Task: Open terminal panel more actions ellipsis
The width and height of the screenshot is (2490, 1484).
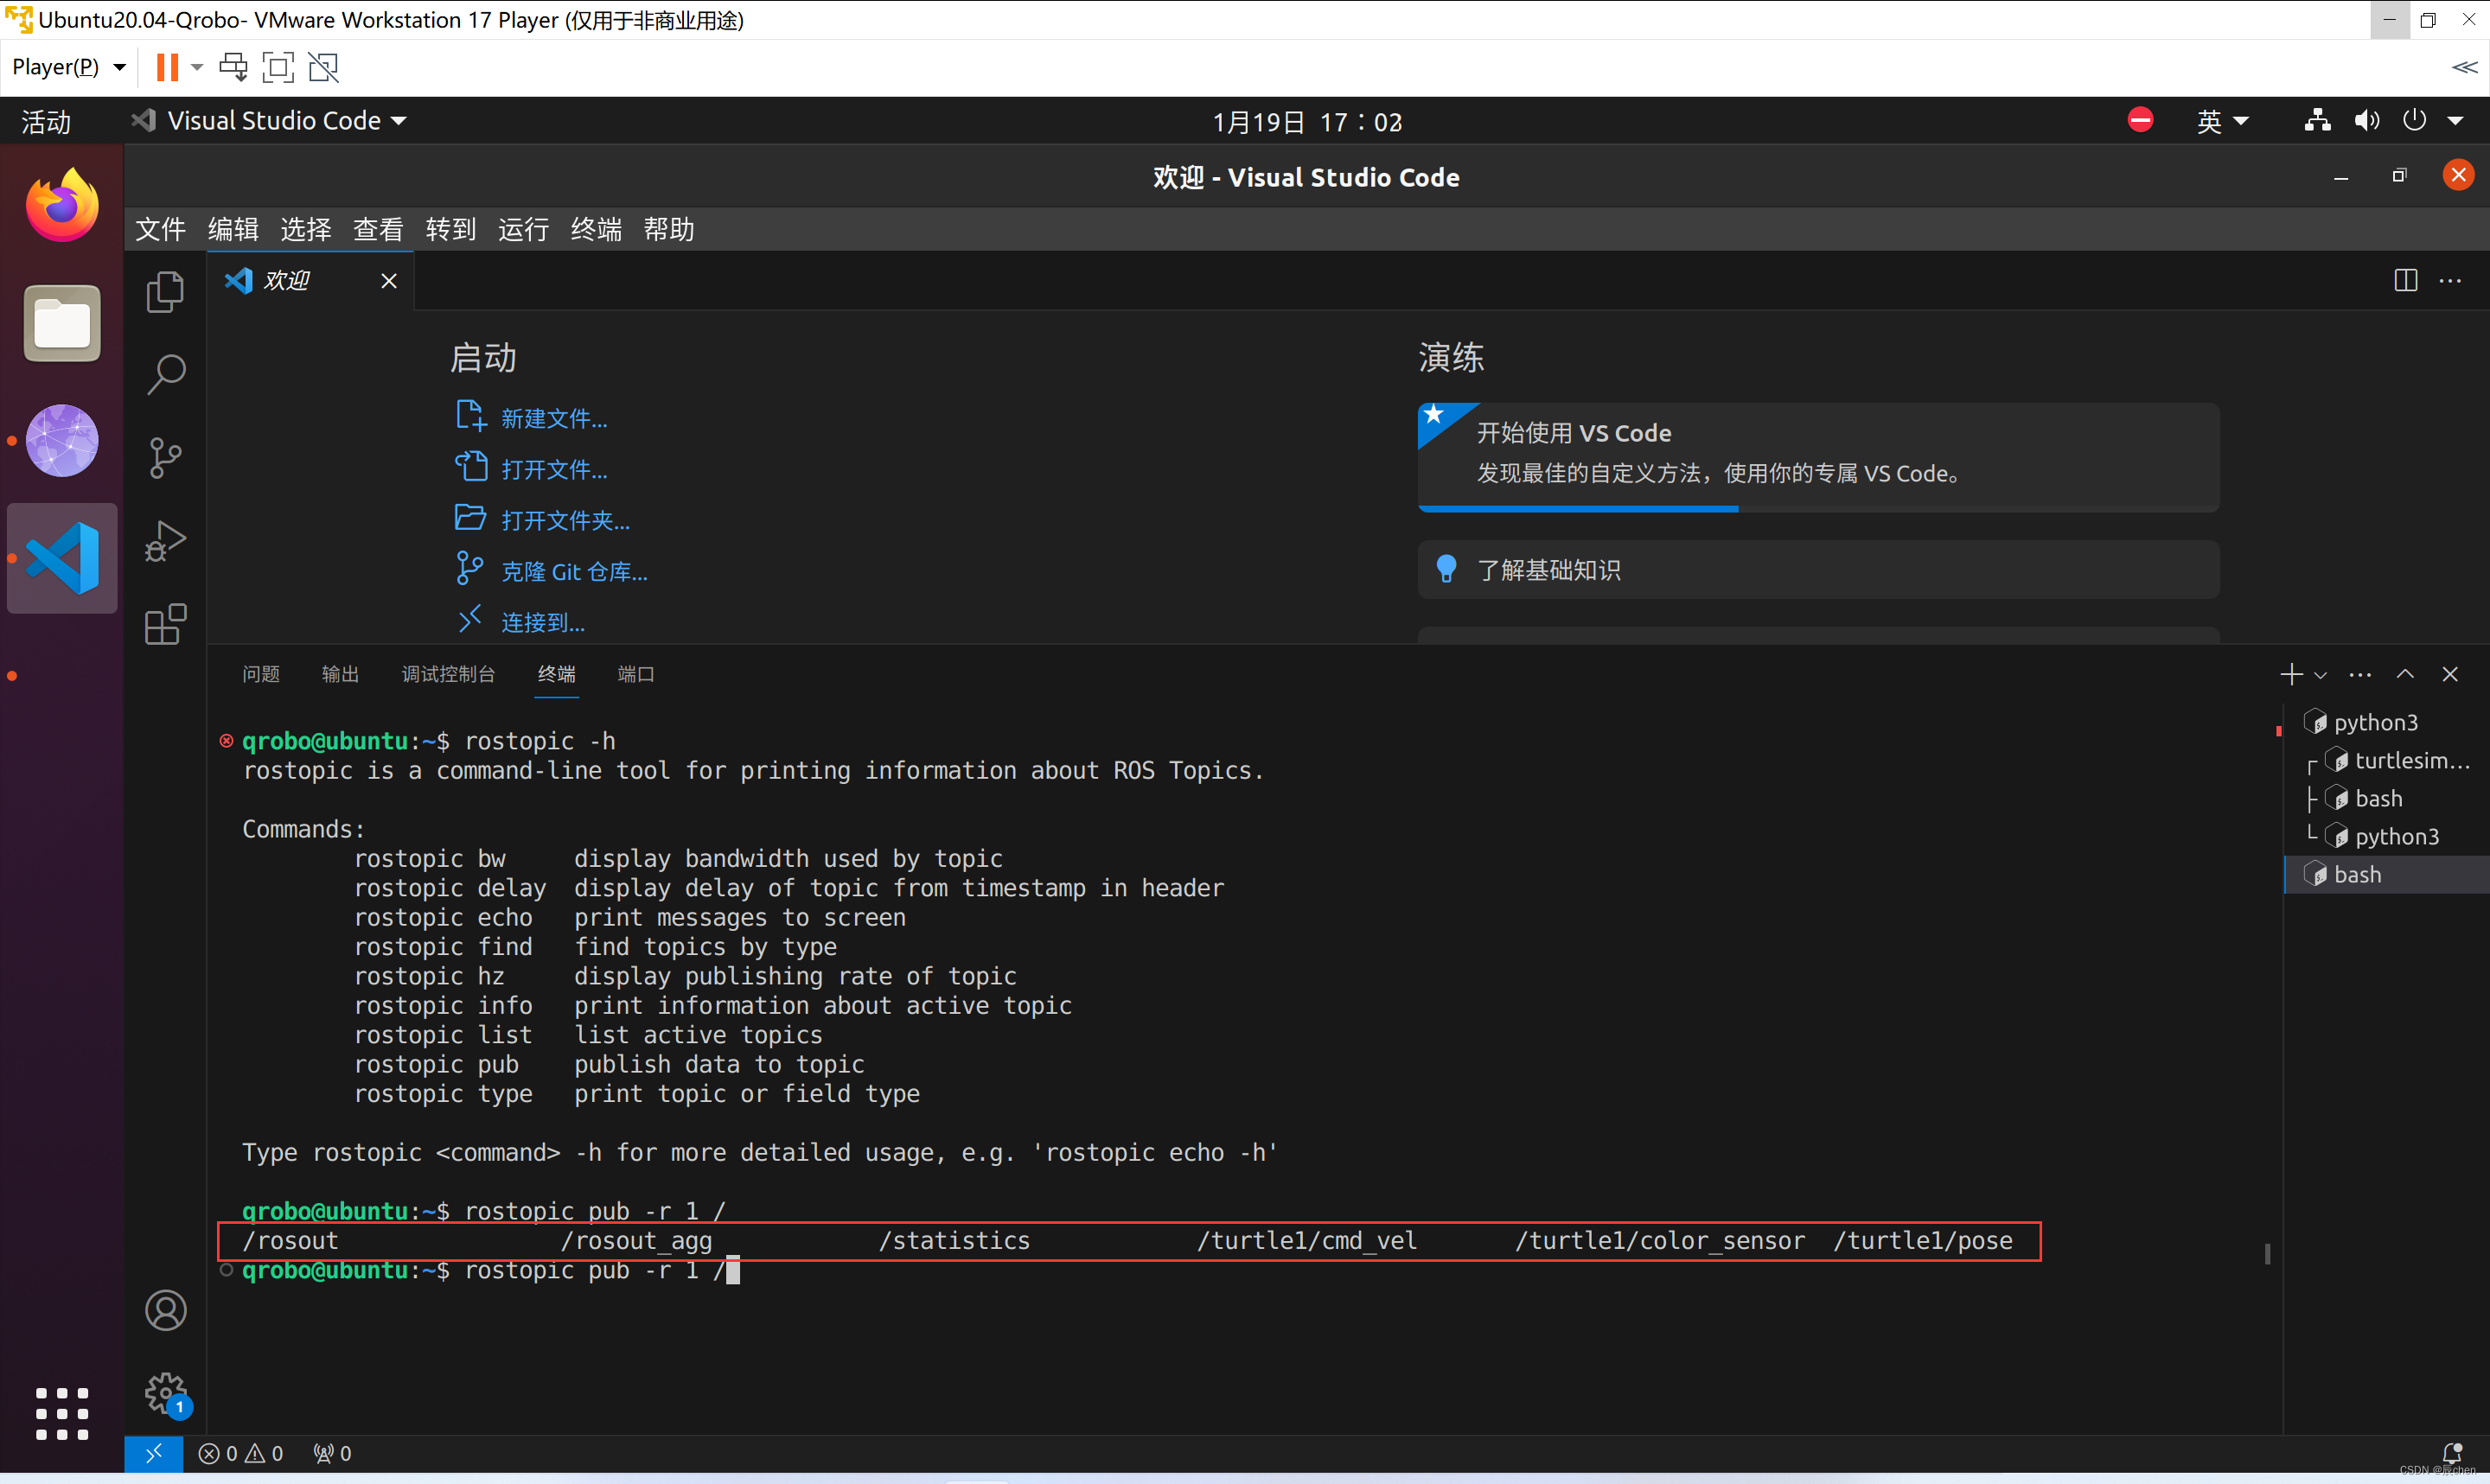Action: click(x=2360, y=675)
